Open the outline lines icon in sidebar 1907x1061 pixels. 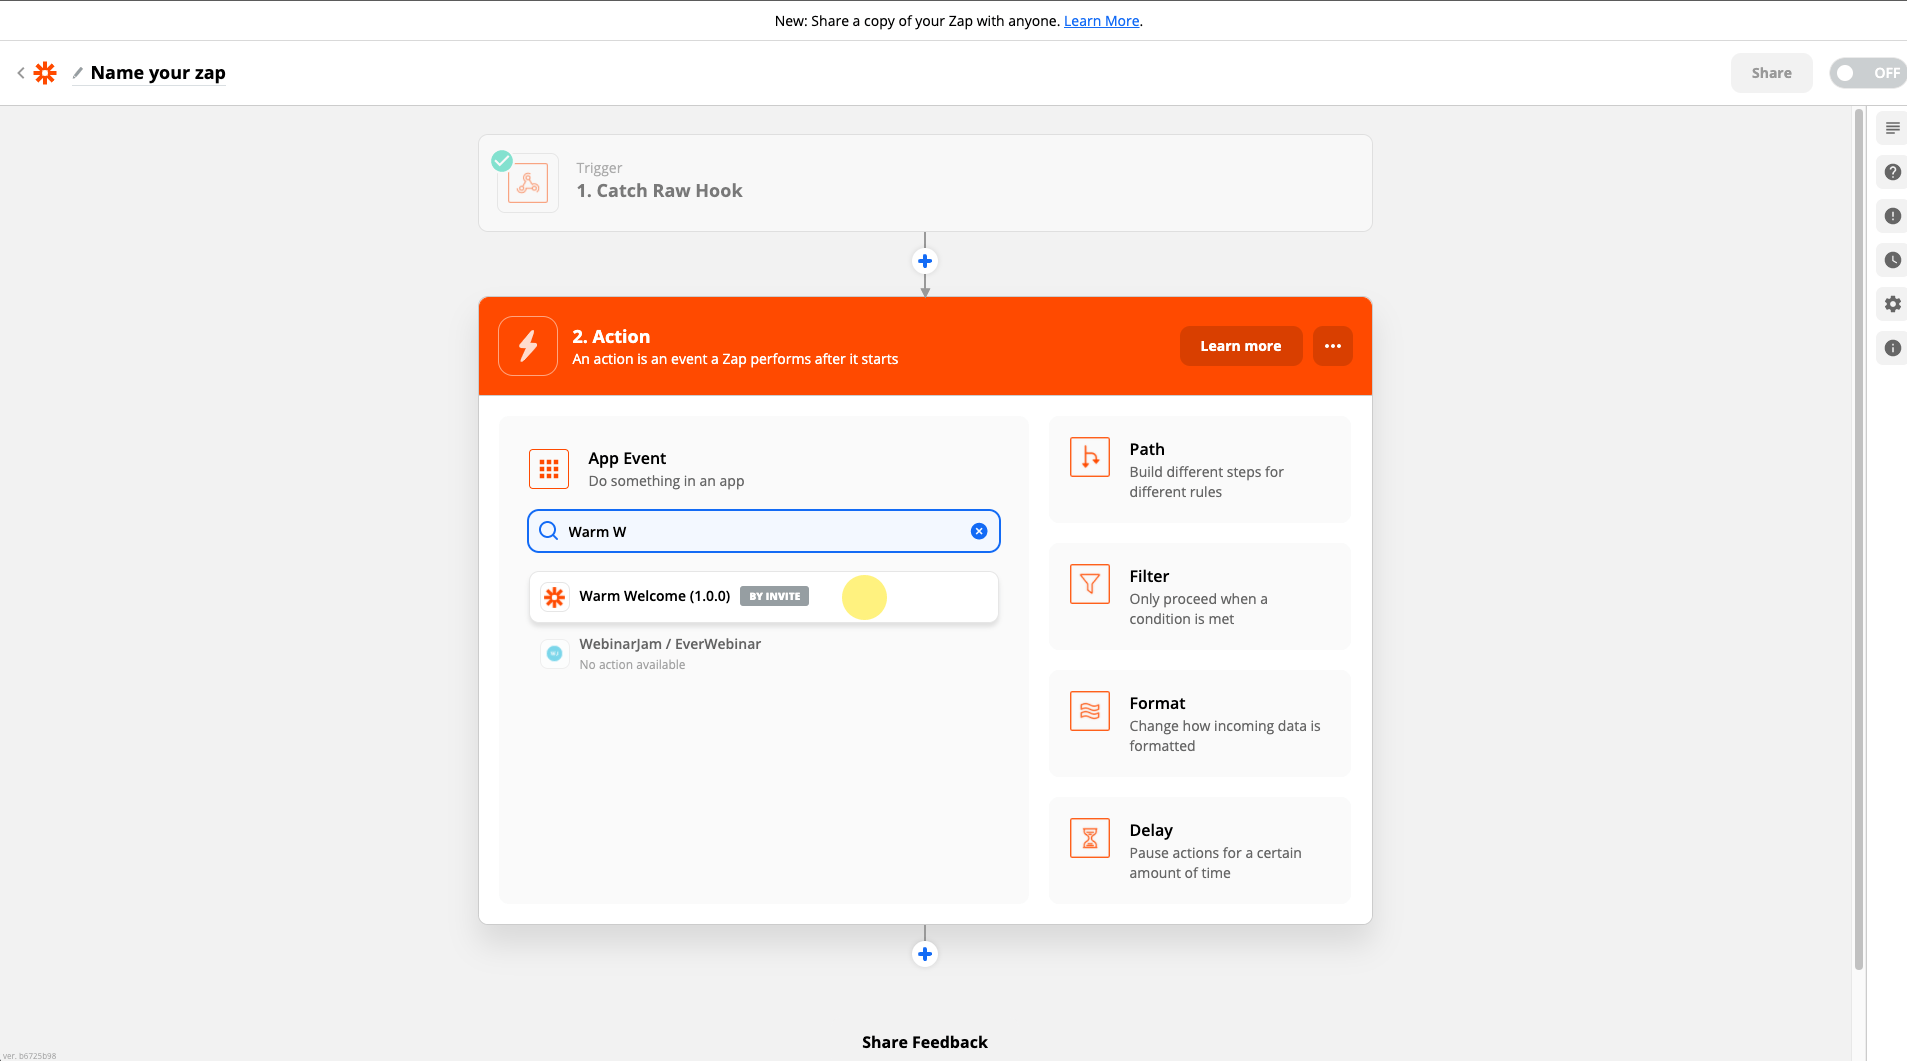click(1892, 128)
